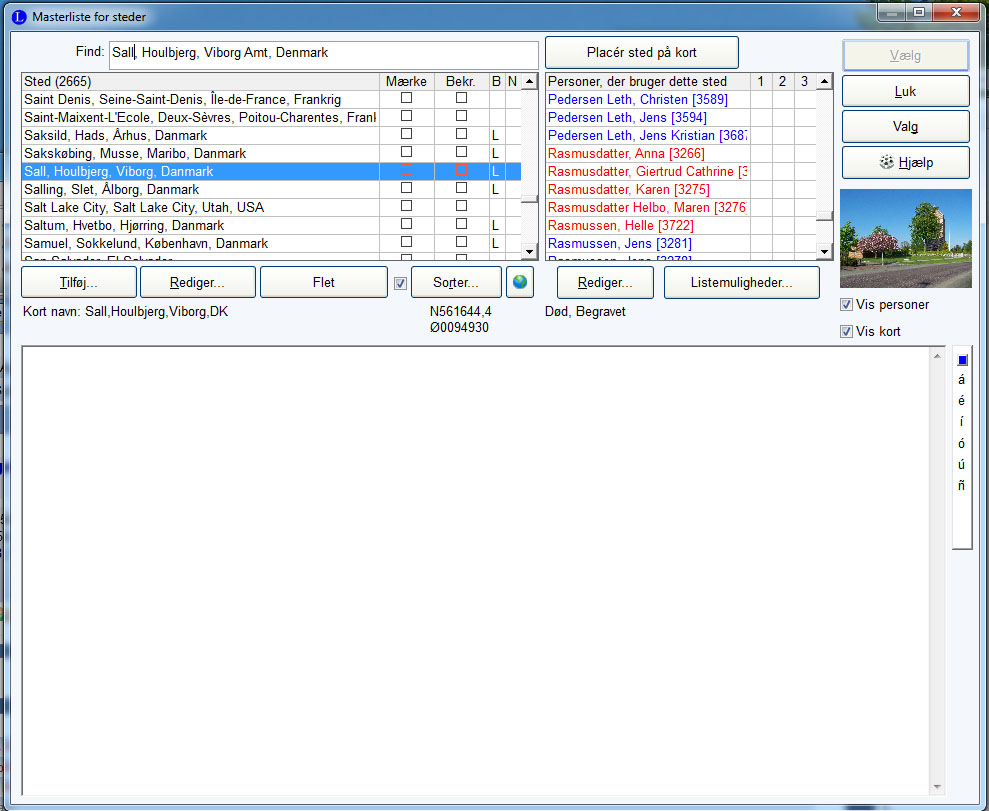Viewport: 989px width, 811px height.
Task: Toggle the checkbox left of the Sorter button
Action: click(x=401, y=284)
